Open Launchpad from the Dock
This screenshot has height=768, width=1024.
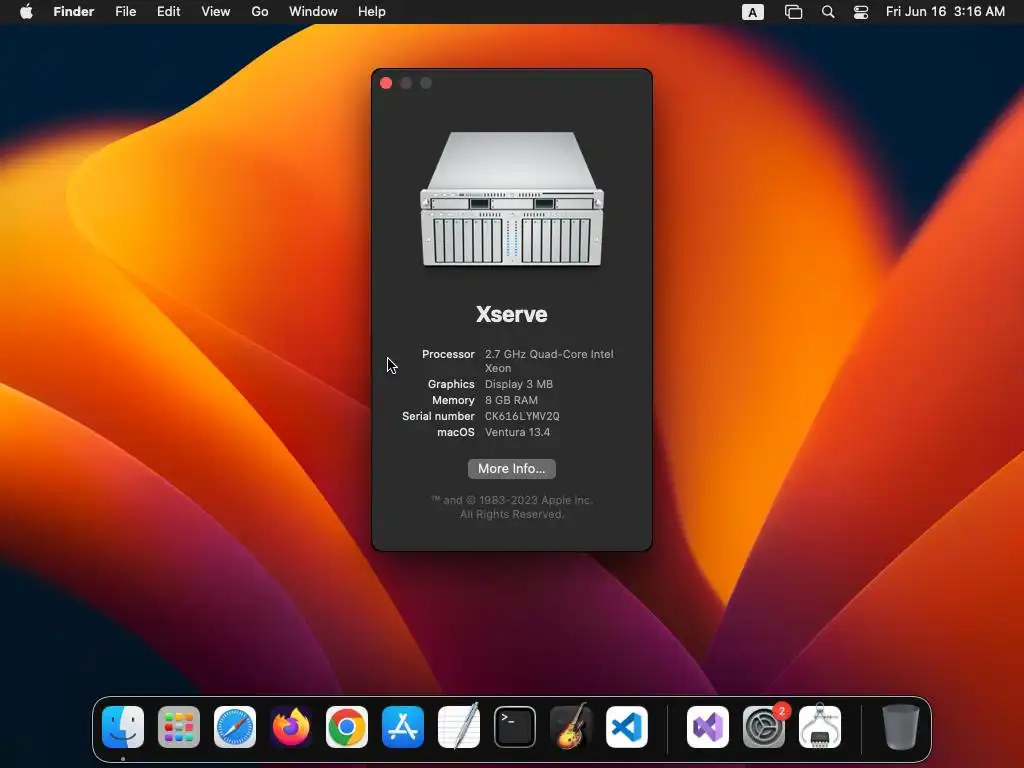[179, 727]
